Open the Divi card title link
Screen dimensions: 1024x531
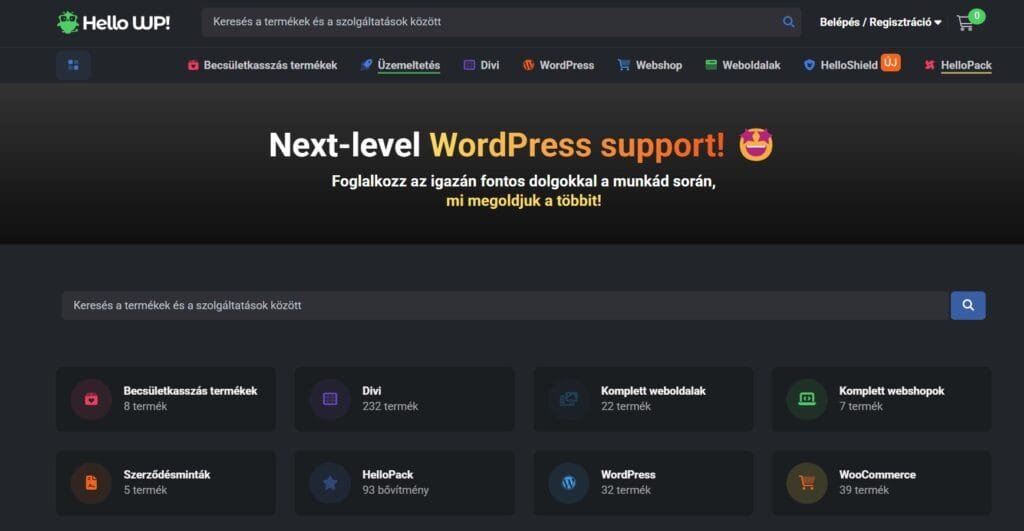click(x=372, y=391)
